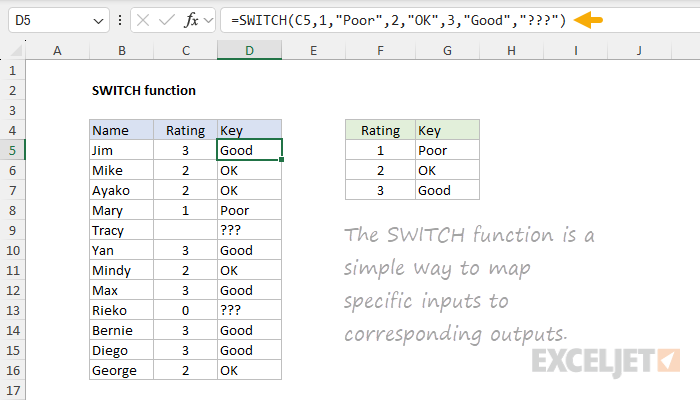Image resolution: width=700 pixels, height=400 pixels.
Task: Click the 'Key' header in column G
Action: point(447,130)
